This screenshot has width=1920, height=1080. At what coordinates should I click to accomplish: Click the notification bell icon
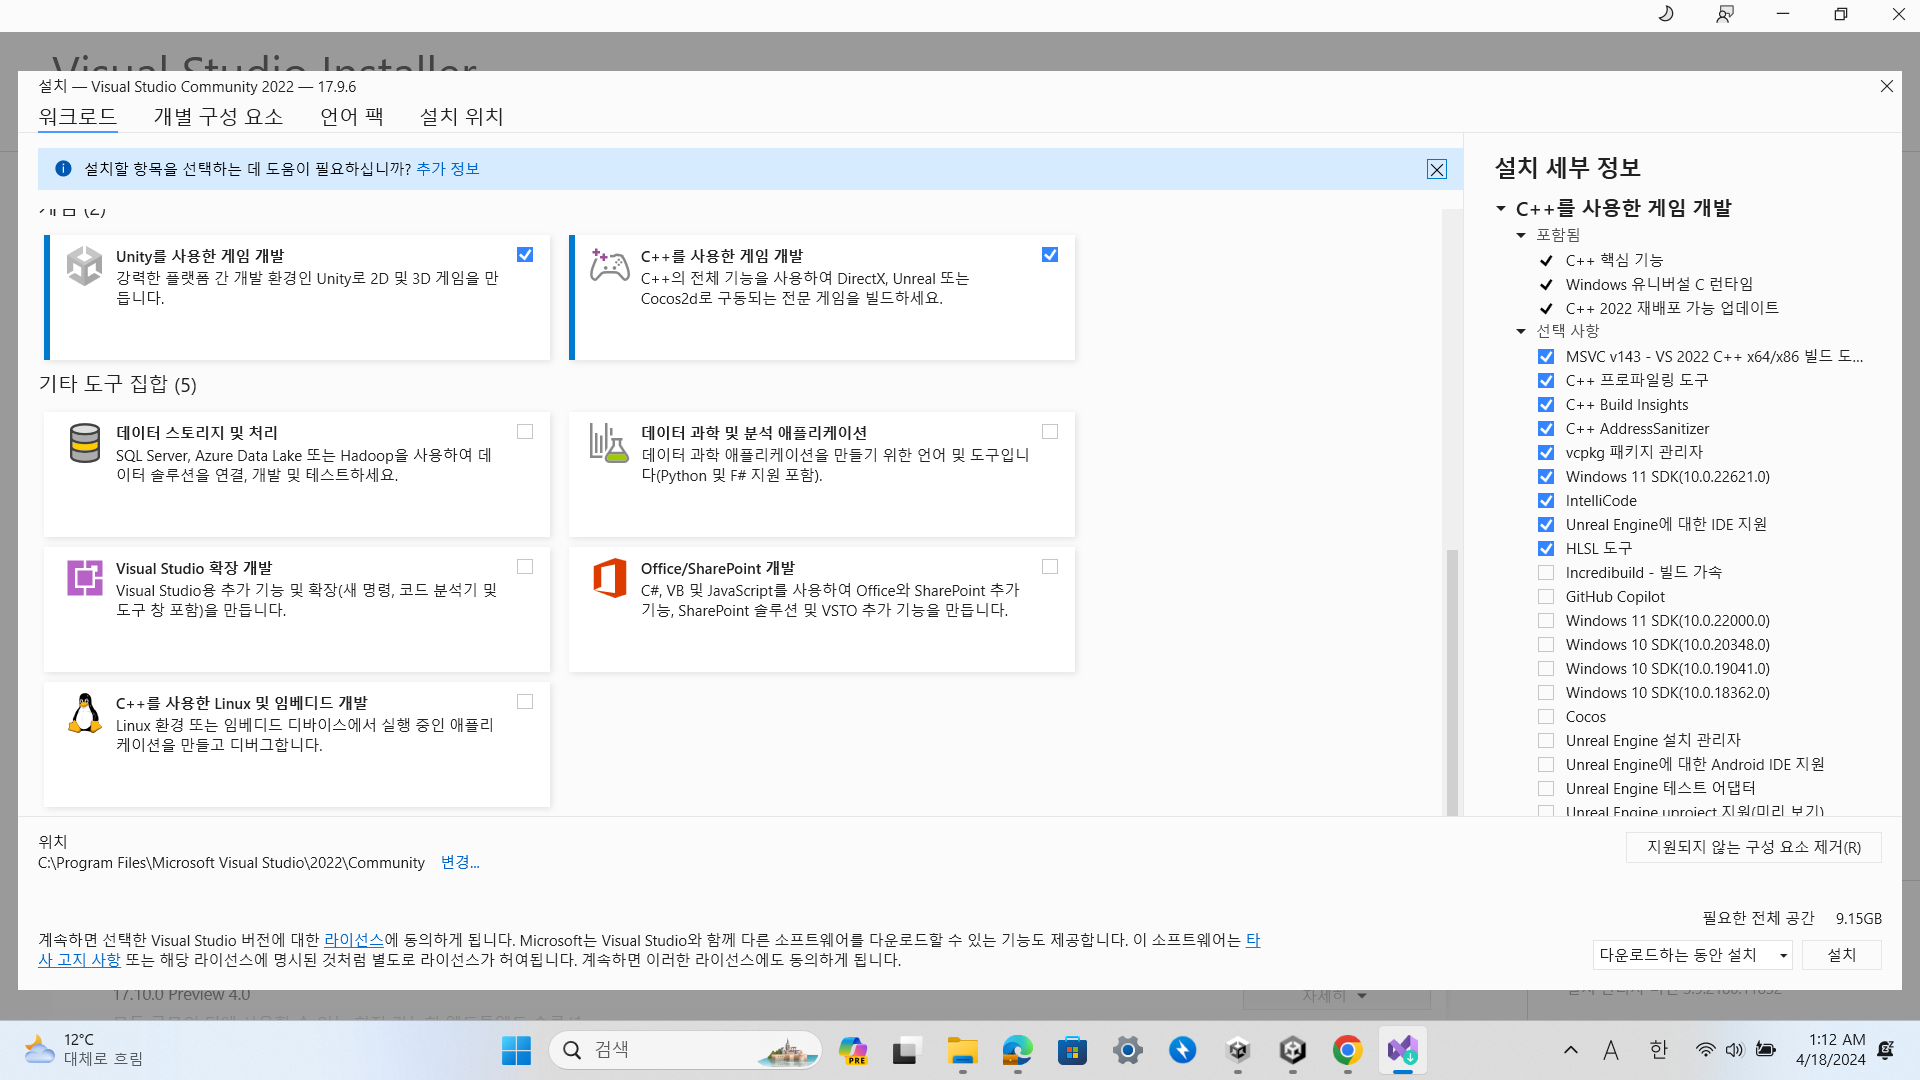click(x=1886, y=1050)
